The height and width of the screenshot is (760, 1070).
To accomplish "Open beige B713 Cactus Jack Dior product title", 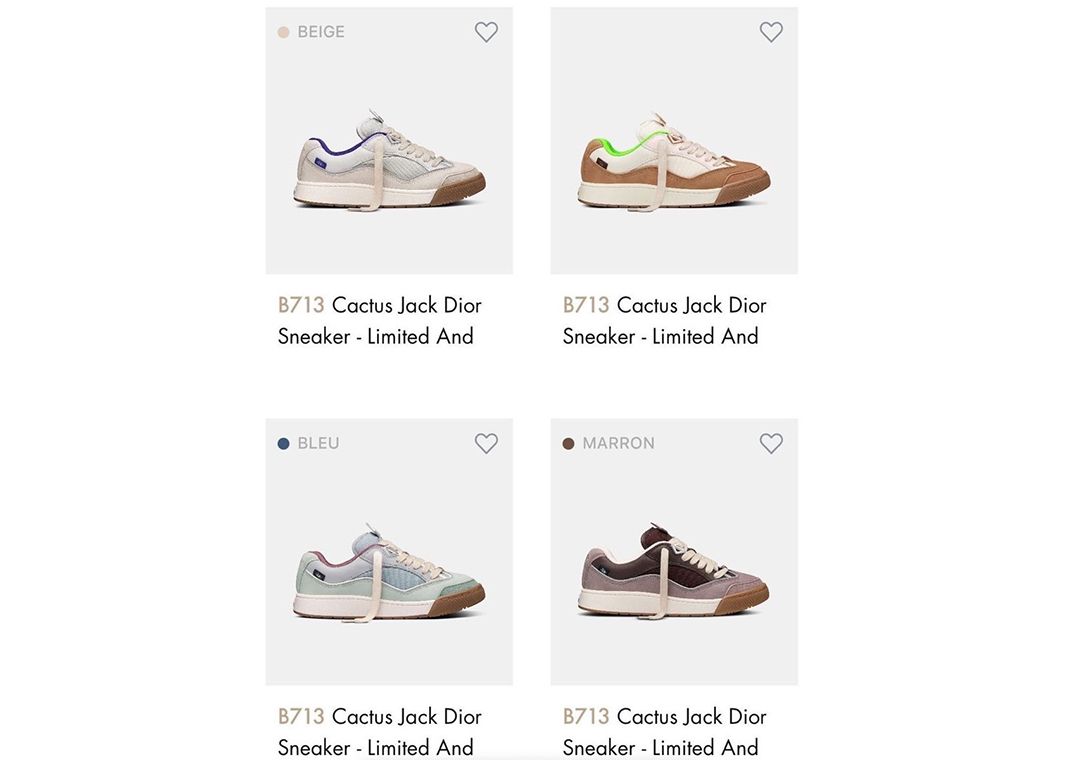I will (380, 320).
